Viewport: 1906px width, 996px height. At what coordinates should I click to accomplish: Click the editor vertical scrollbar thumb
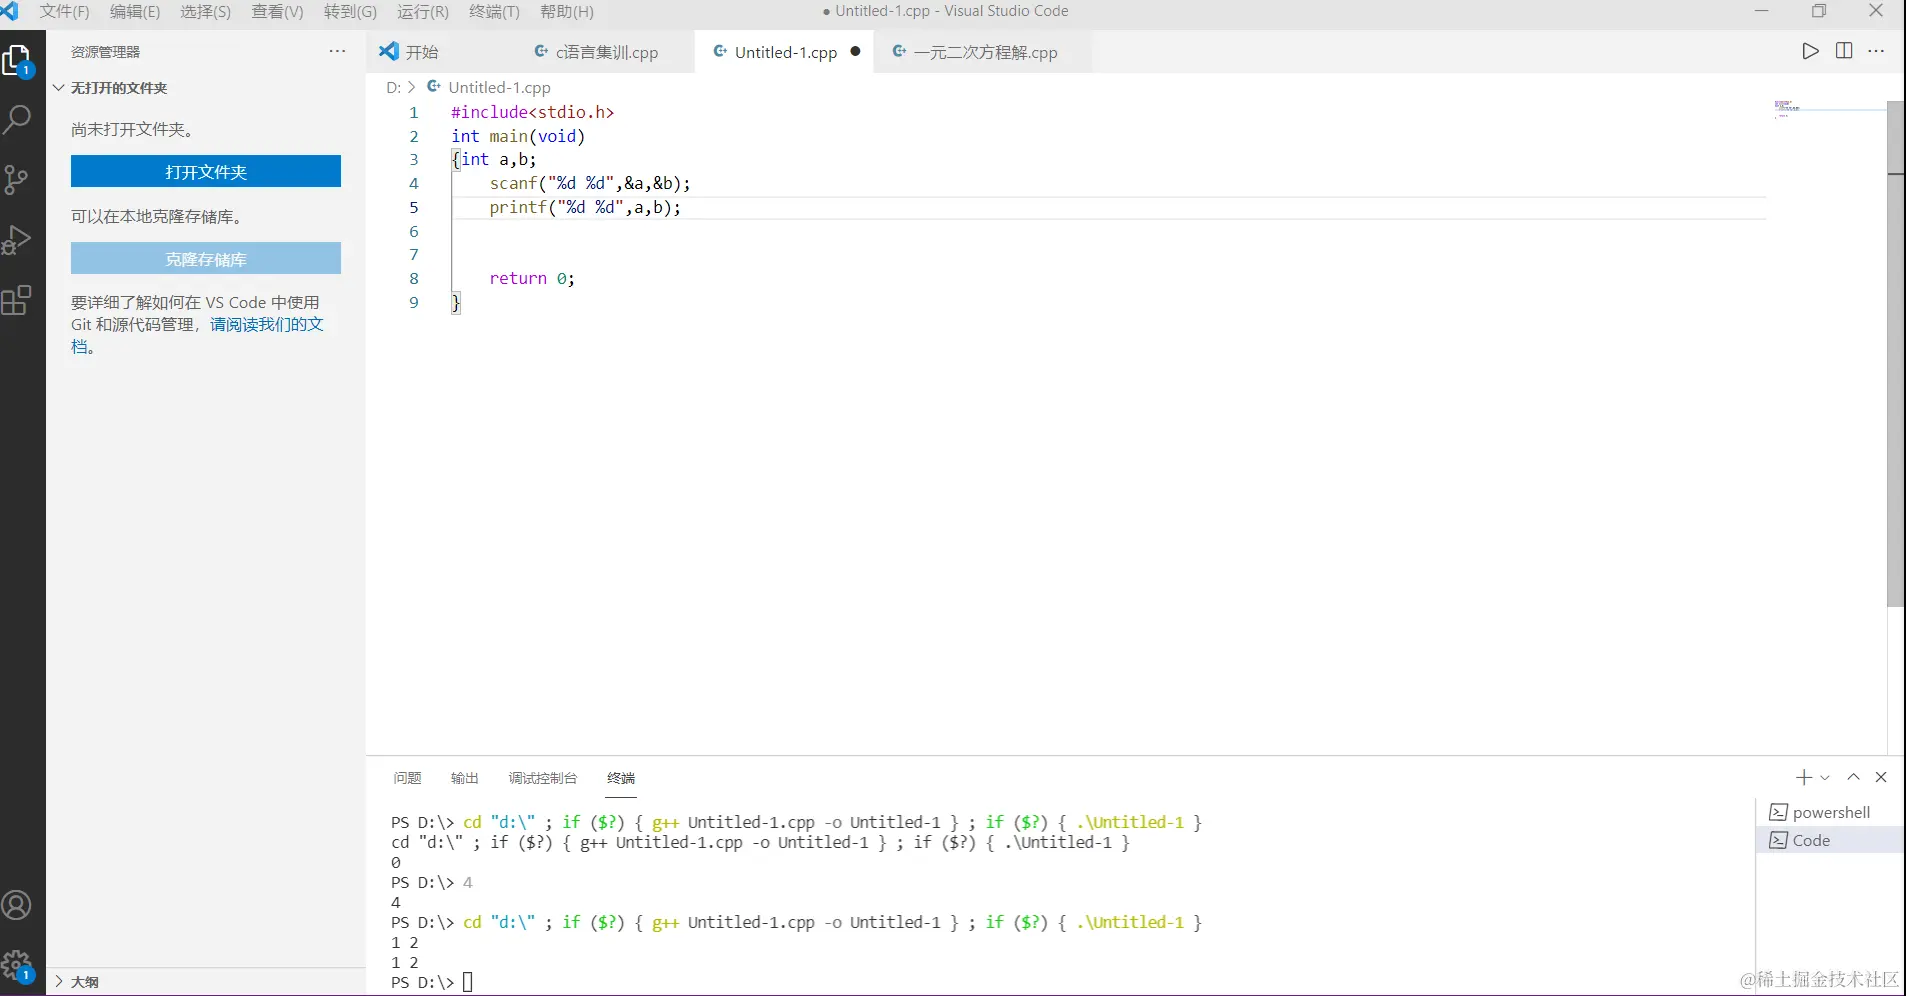tap(1895, 353)
